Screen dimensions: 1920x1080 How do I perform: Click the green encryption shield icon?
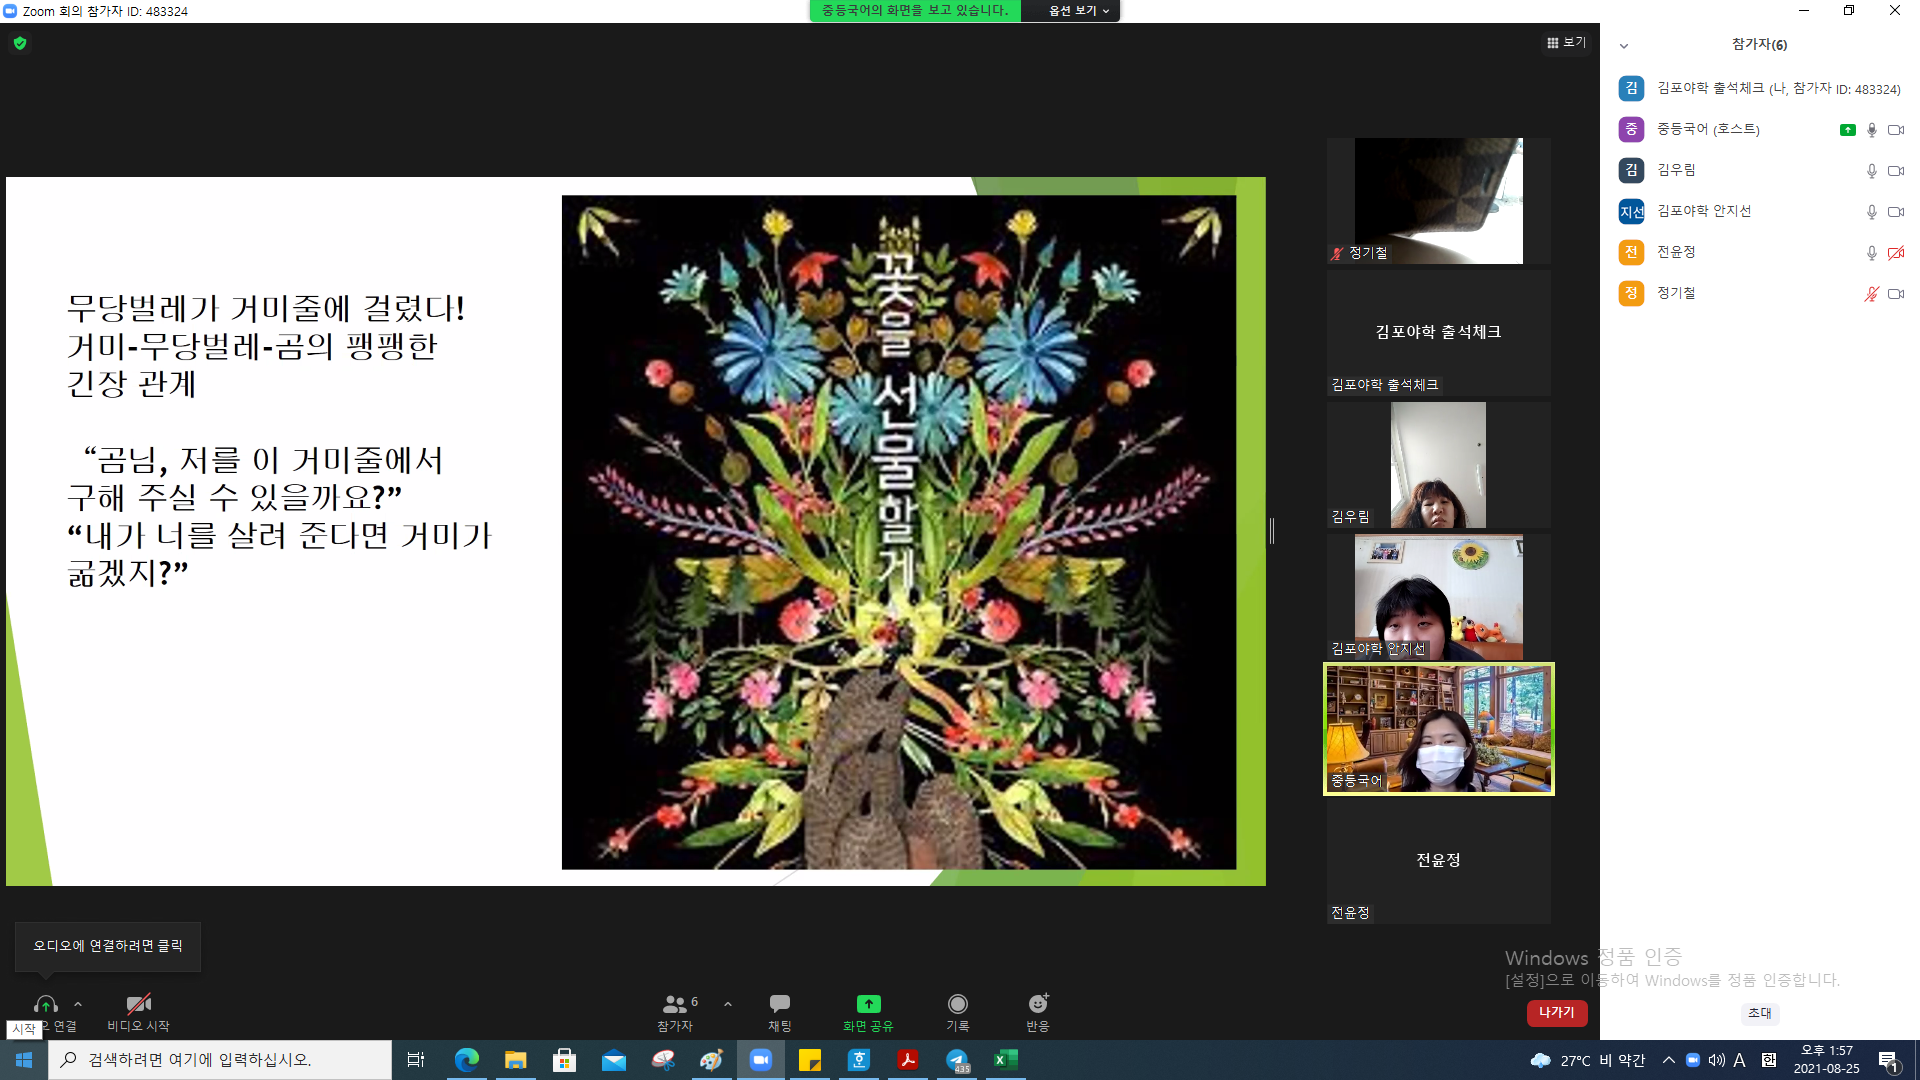pyautogui.click(x=20, y=43)
